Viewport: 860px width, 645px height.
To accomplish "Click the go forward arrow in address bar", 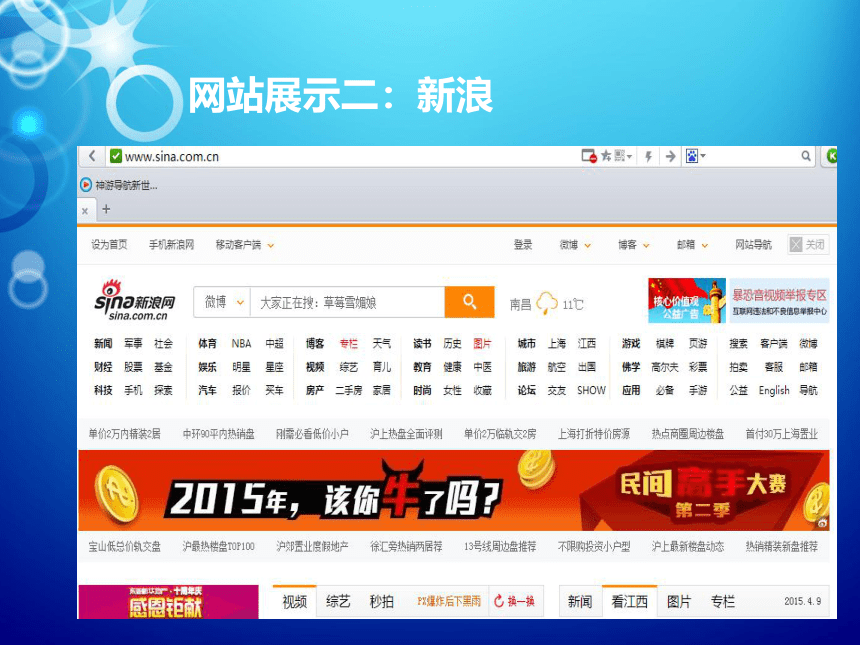I will [670, 157].
